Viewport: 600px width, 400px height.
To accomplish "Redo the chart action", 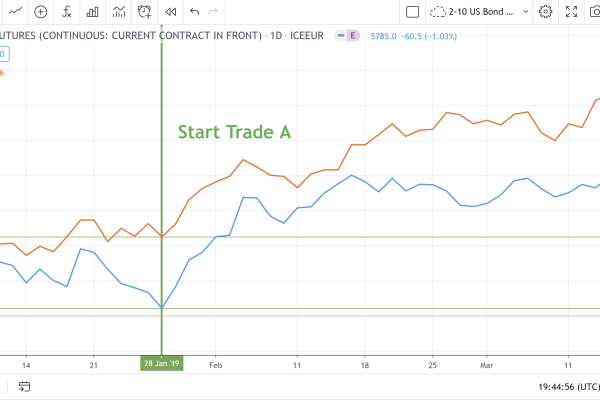I will click(x=217, y=12).
